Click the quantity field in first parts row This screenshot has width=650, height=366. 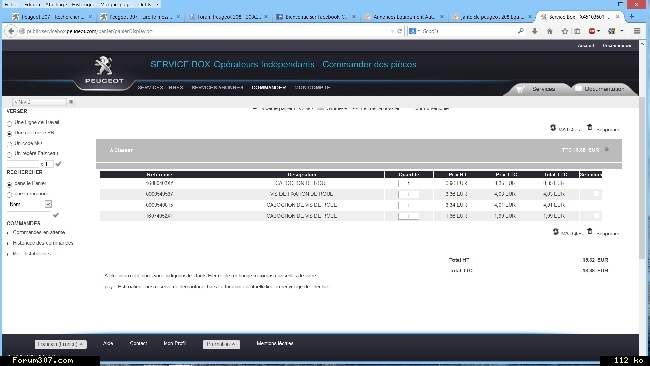pyautogui.click(x=408, y=183)
